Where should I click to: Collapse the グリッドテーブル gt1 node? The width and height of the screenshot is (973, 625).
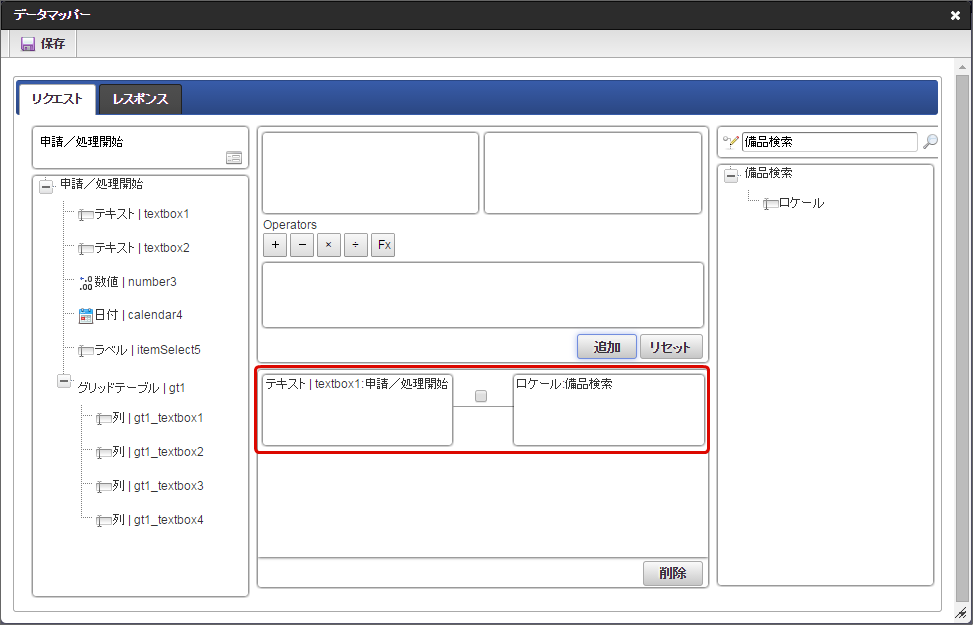point(64,380)
